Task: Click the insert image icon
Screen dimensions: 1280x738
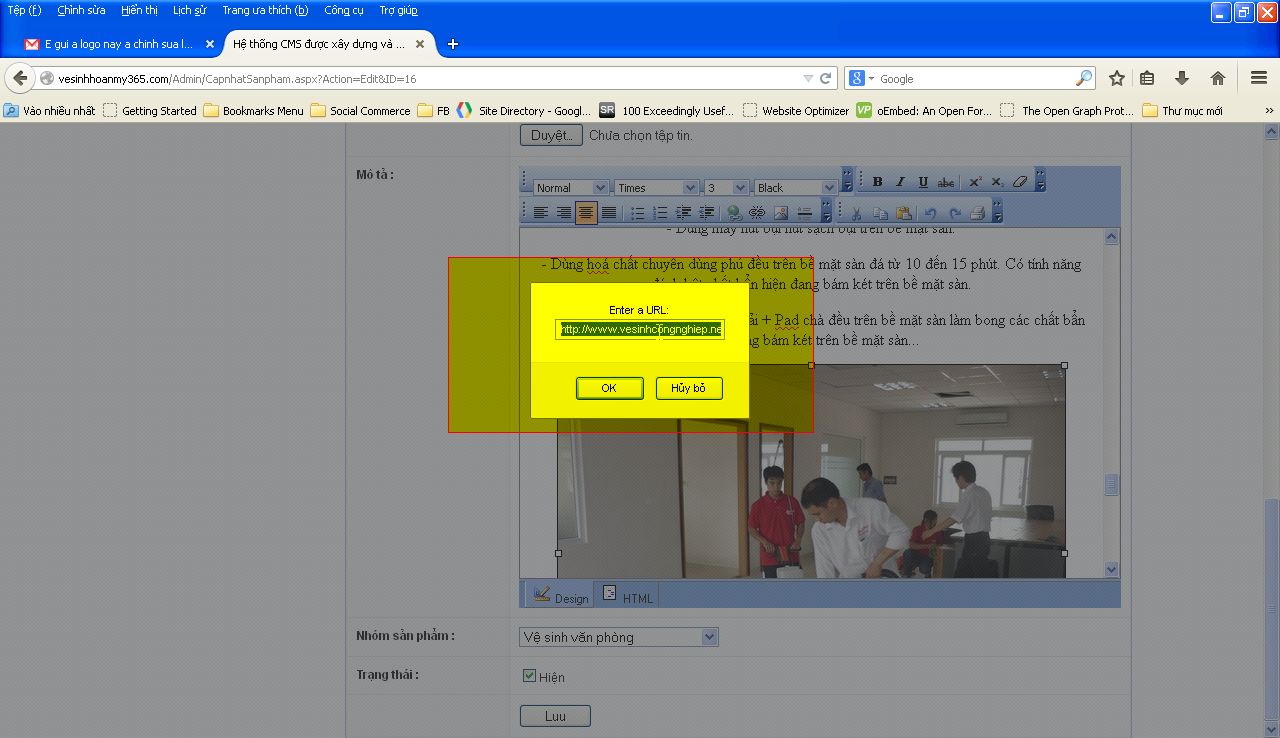Action: tap(781, 212)
